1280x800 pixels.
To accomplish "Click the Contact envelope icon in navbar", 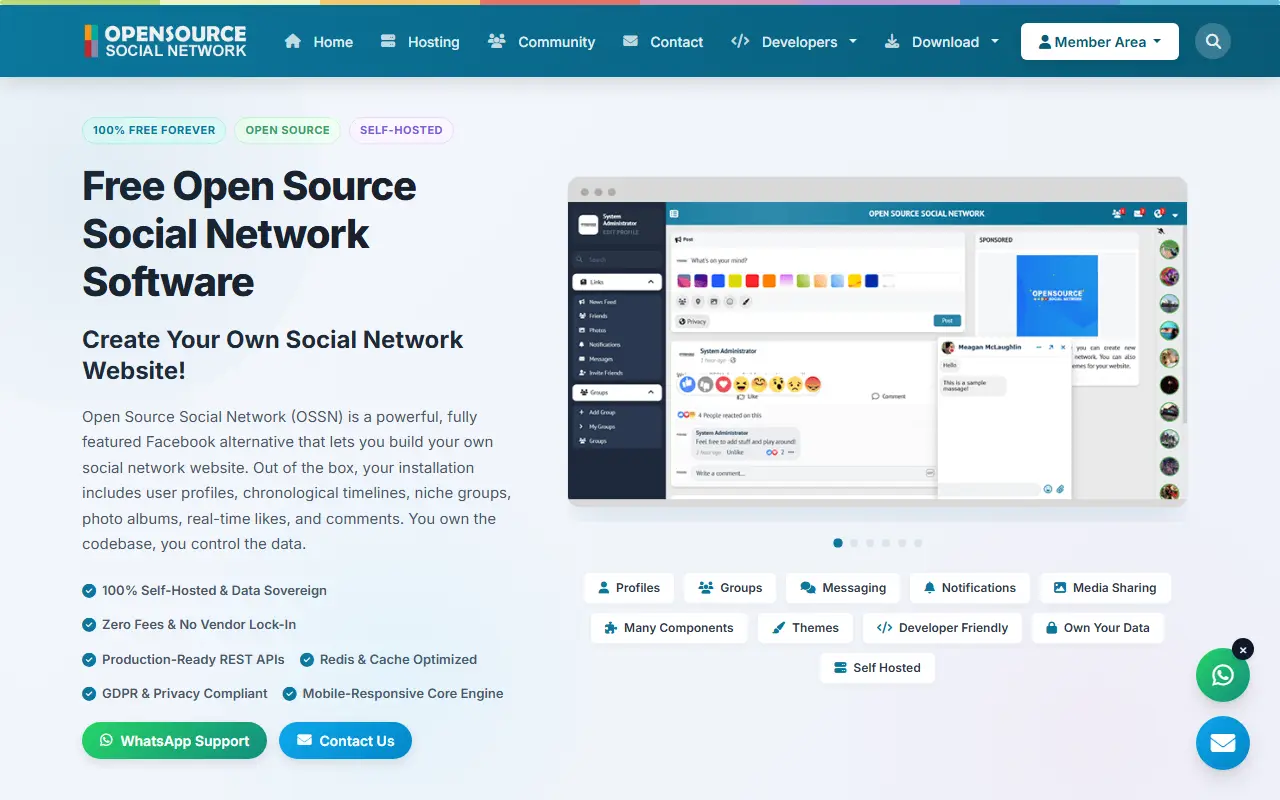I will point(630,41).
